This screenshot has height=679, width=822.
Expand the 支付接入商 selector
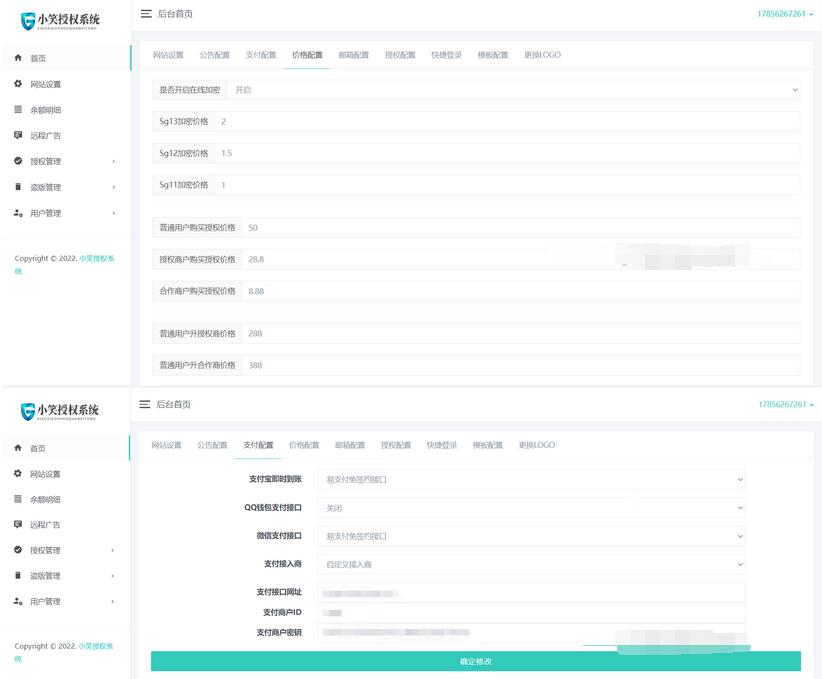(531, 564)
